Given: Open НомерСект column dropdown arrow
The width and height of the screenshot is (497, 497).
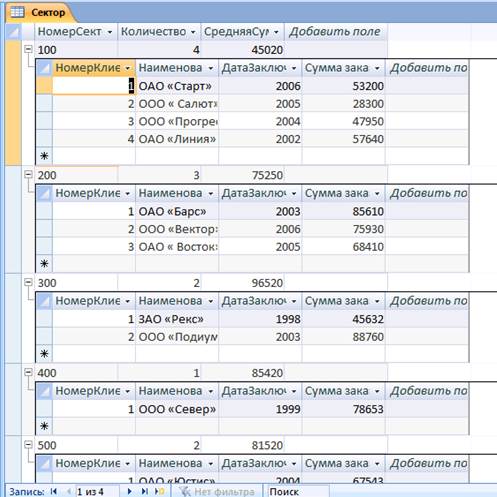Looking at the screenshot, I should pyautogui.click(x=110, y=32).
